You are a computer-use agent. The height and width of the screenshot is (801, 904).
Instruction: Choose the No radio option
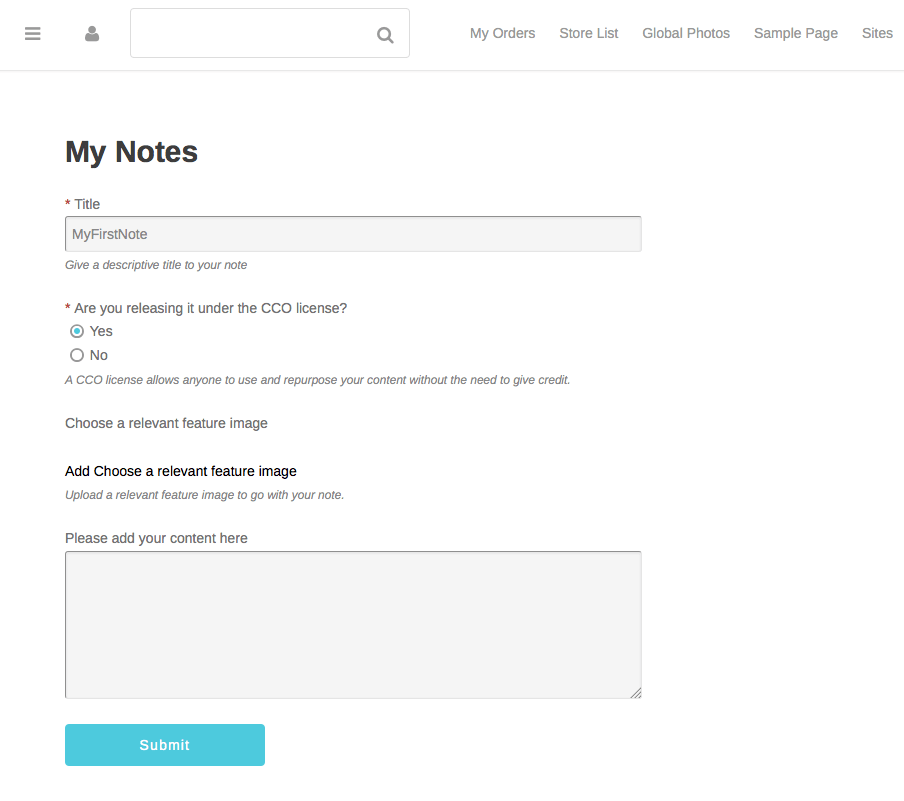pos(77,355)
